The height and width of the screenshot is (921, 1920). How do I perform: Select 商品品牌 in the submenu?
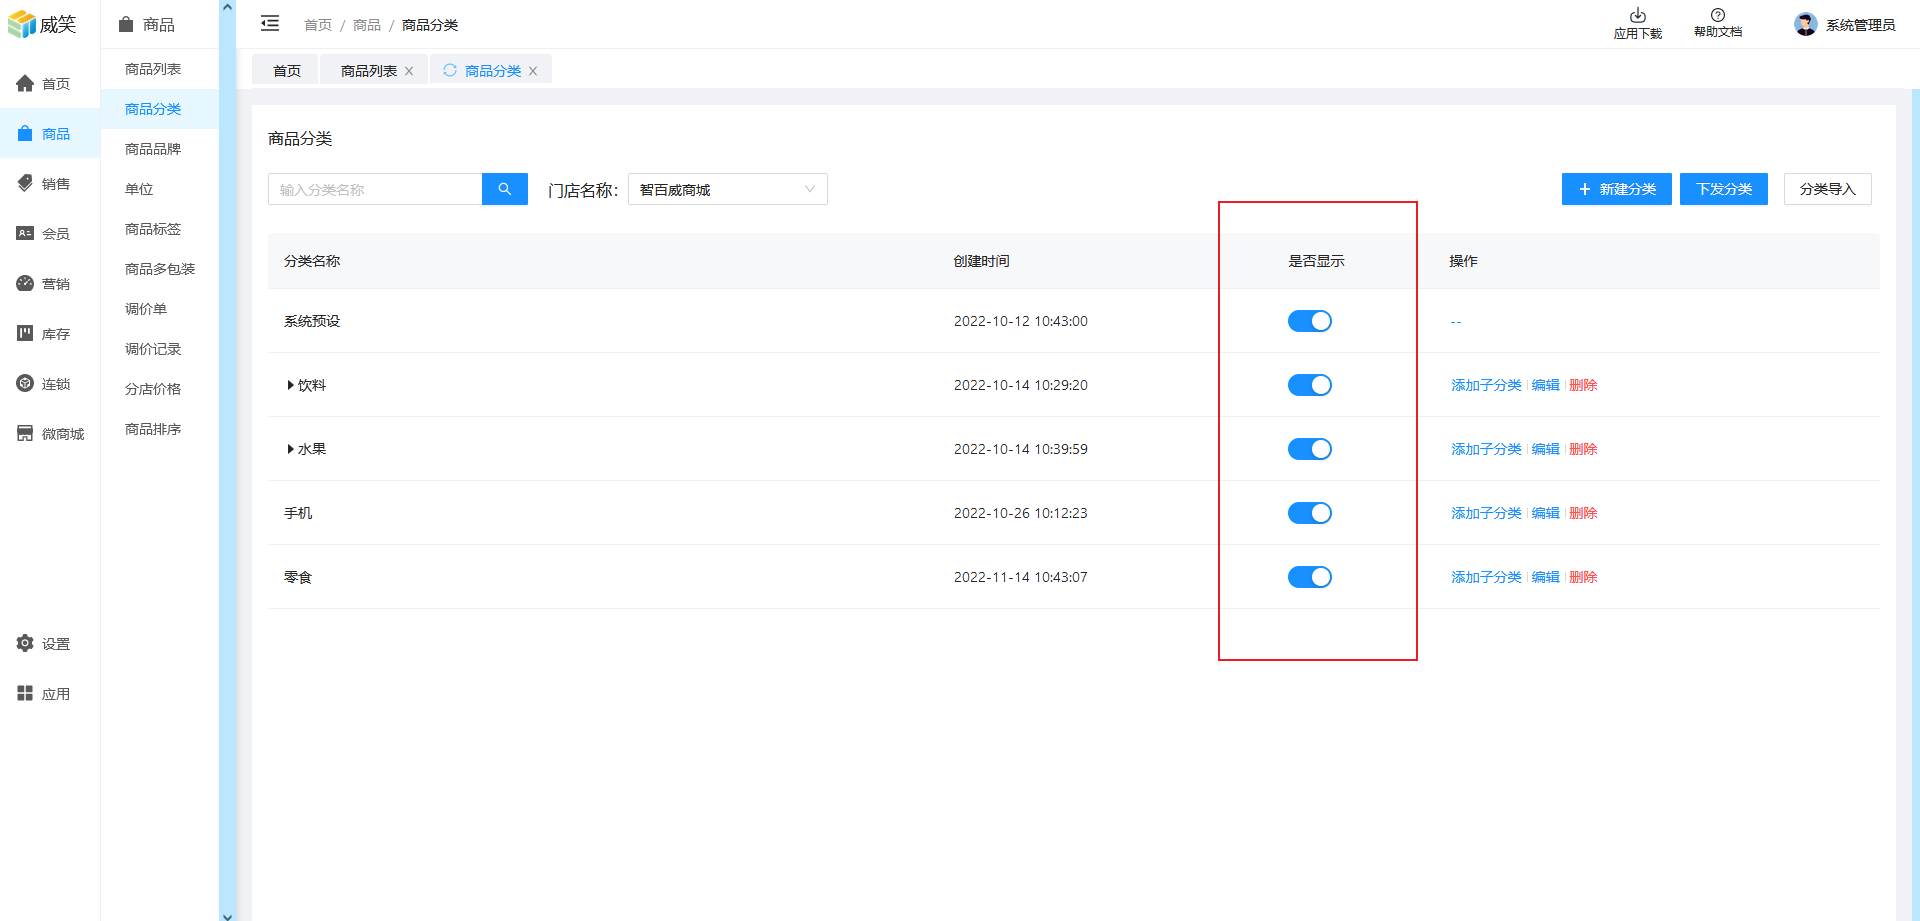(x=153, y=149)
